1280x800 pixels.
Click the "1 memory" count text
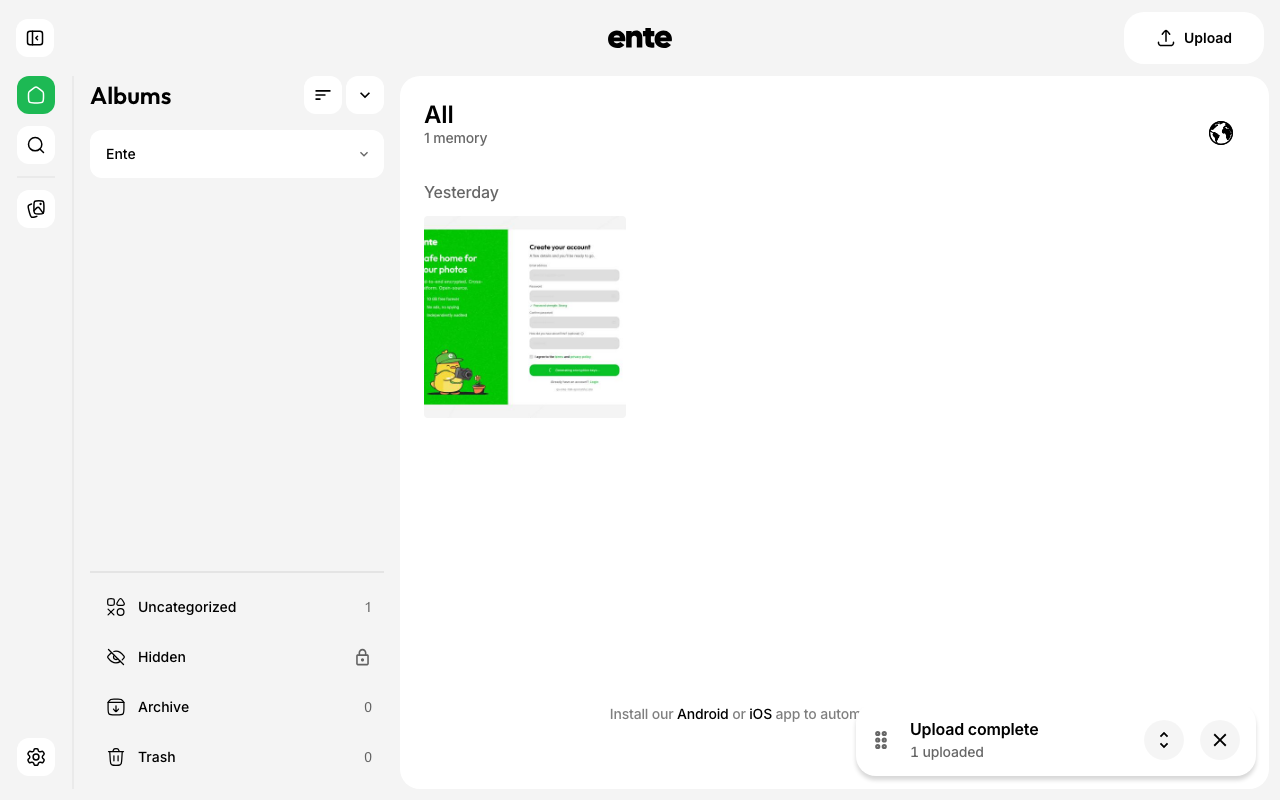click(x=456, y=138)
